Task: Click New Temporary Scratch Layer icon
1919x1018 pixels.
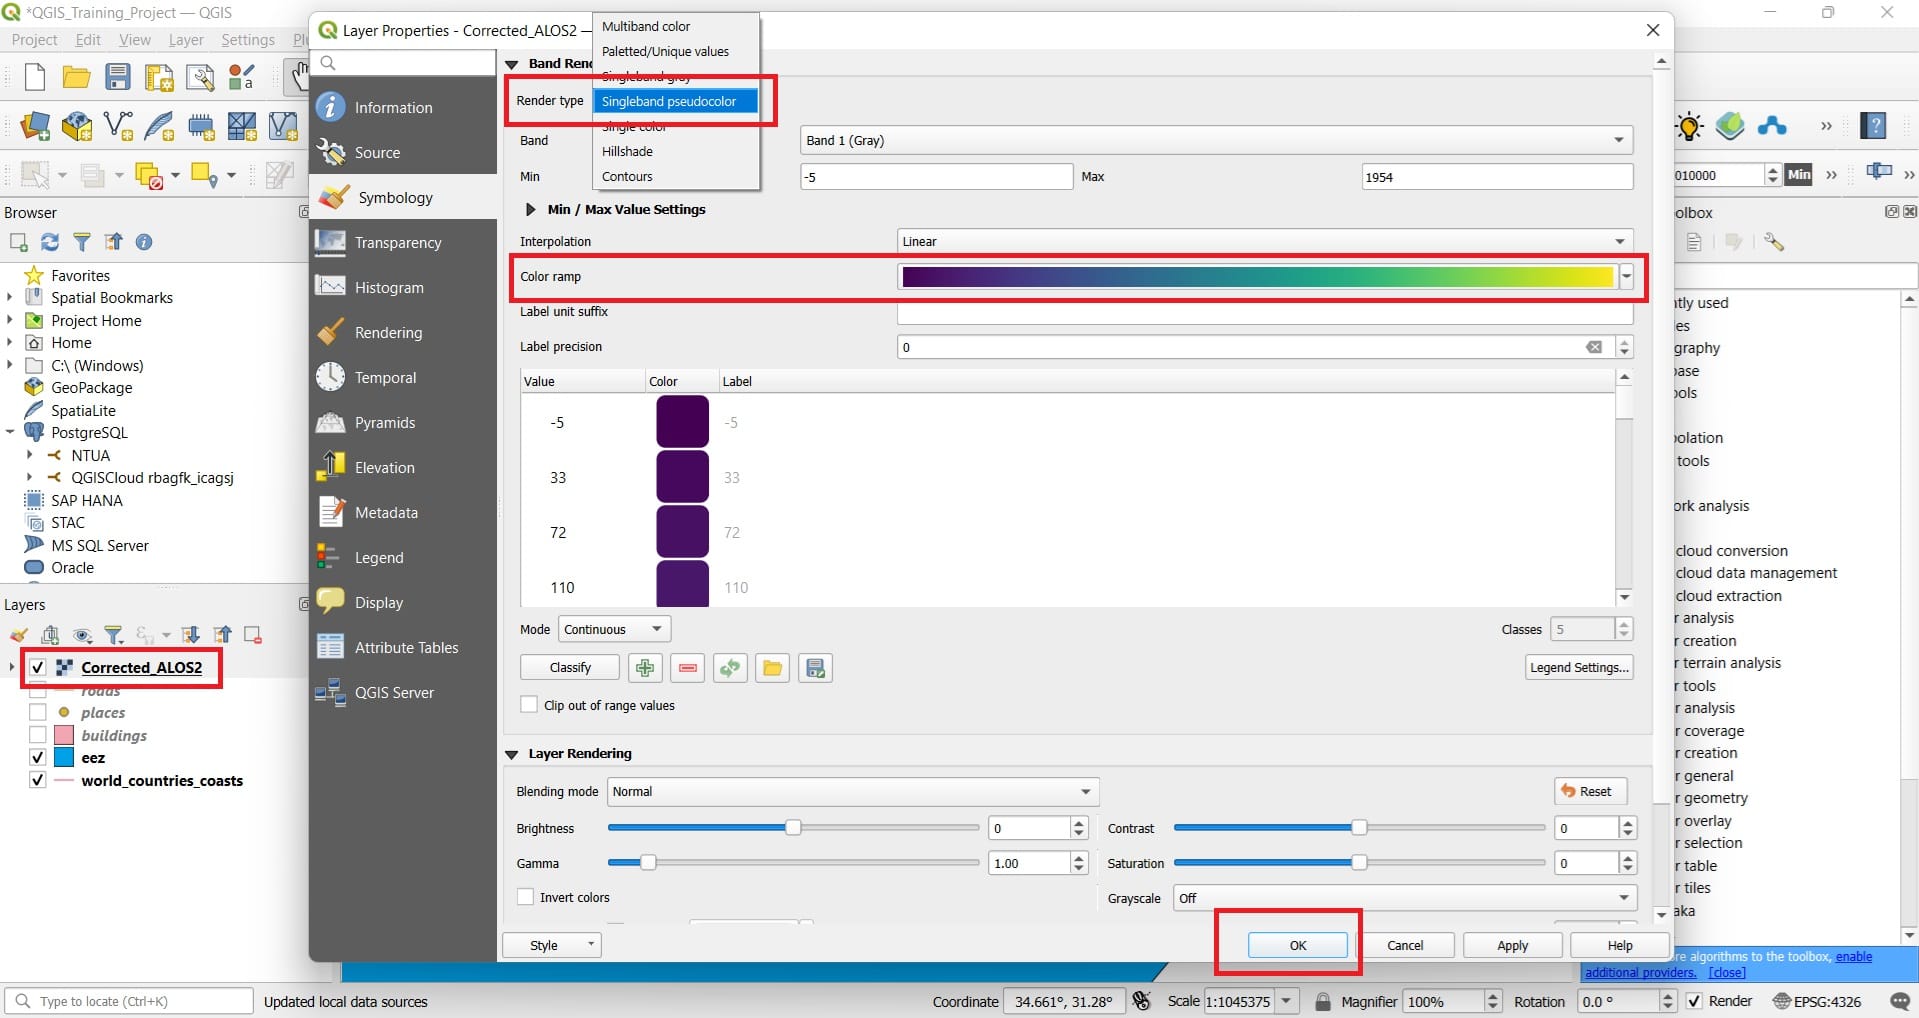Action: coord(201,126)
